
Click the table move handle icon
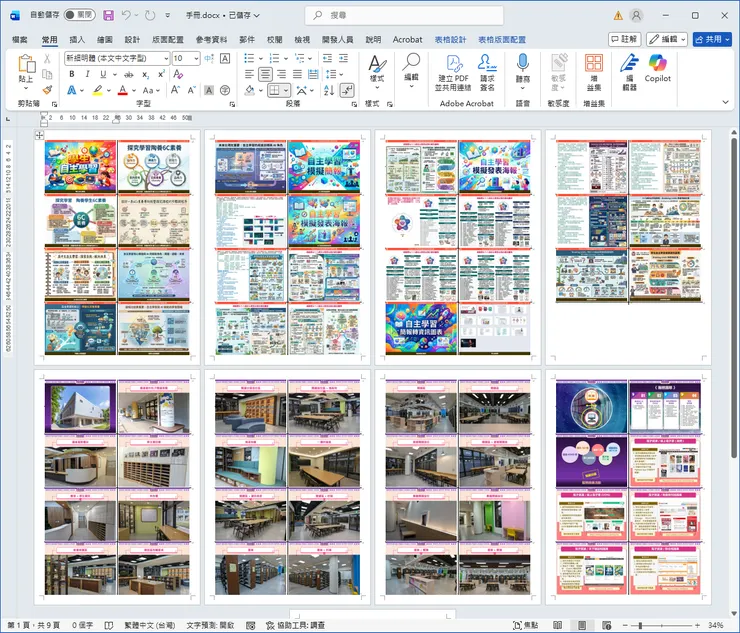(40, 135)
